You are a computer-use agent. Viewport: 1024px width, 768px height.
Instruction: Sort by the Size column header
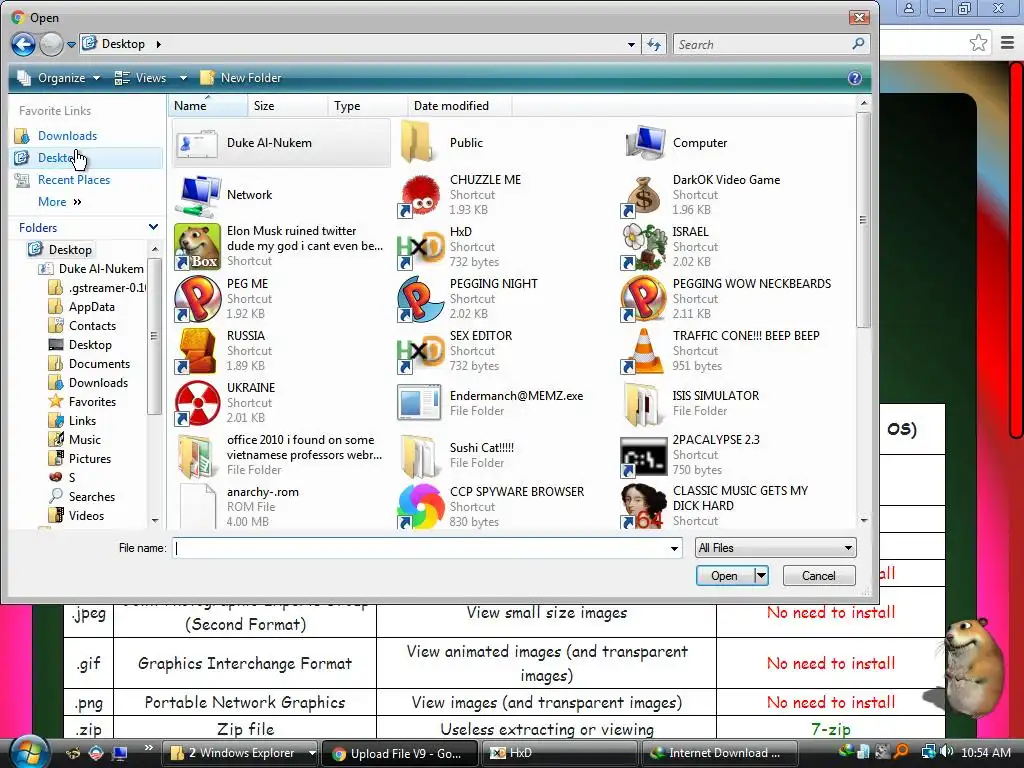[x=287, y=106]
